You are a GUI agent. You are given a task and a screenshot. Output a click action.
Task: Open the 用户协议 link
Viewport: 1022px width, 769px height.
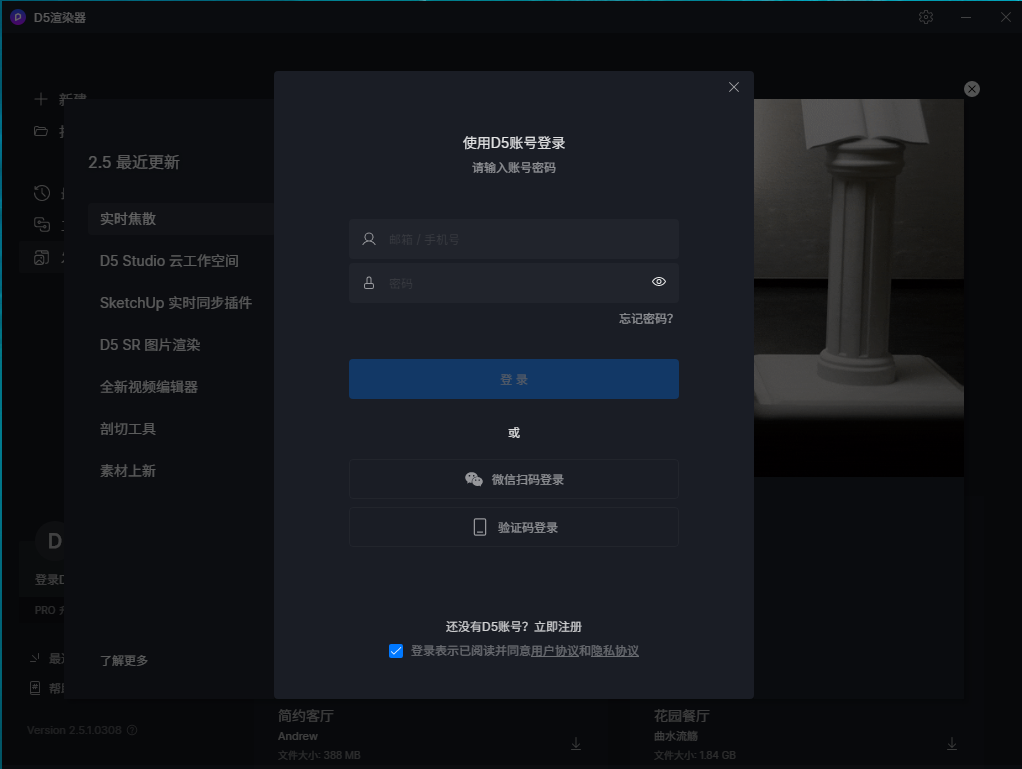(555, 651)
